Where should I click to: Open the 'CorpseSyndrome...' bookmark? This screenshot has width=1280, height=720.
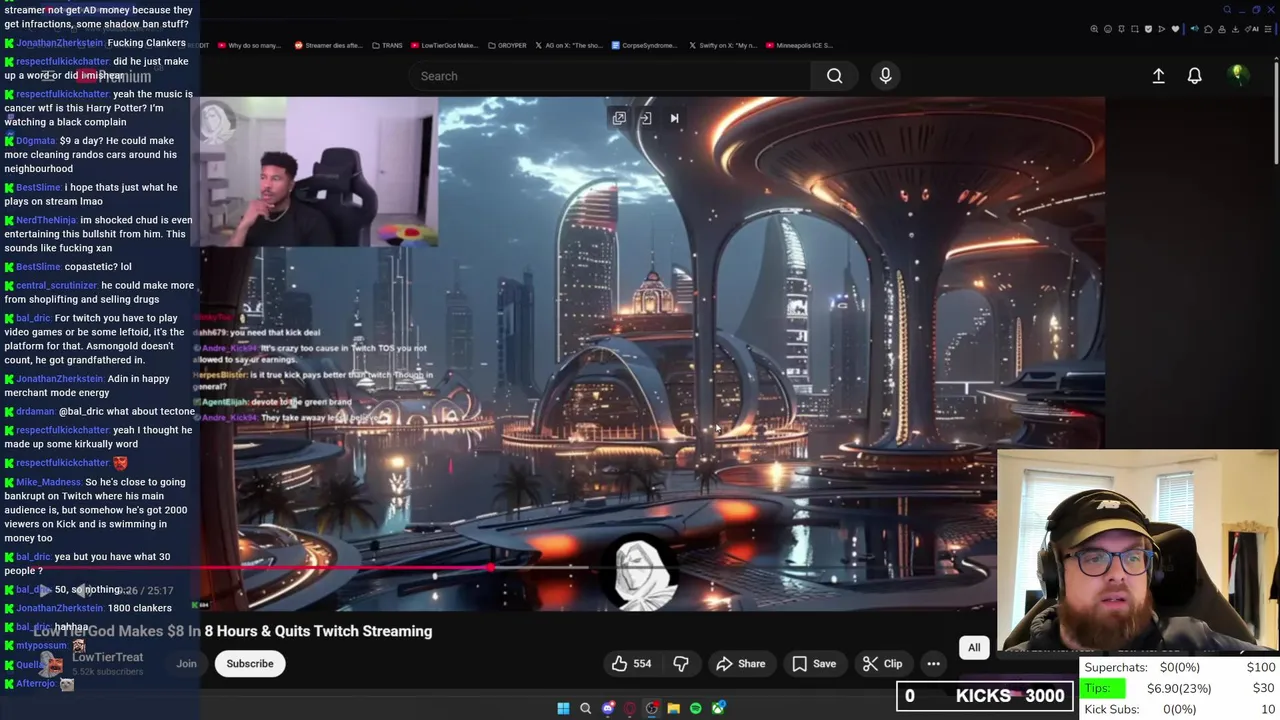click(x=644, y=45)
